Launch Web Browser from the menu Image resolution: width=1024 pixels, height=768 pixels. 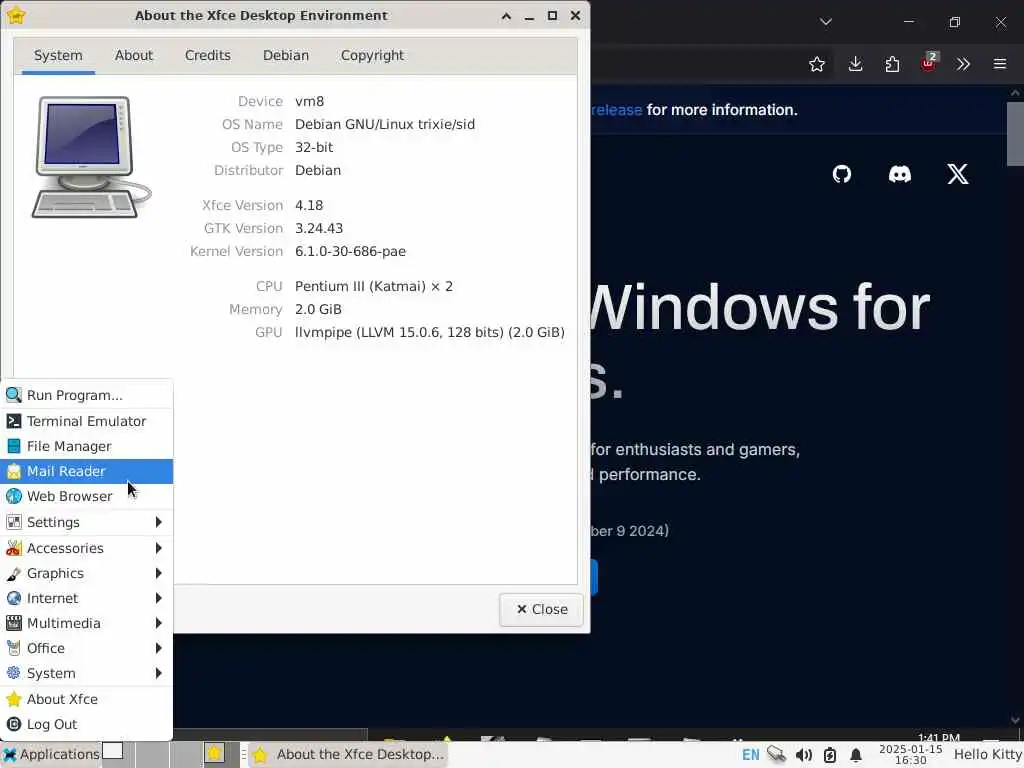pyautogui.click(x=86, y=496)
